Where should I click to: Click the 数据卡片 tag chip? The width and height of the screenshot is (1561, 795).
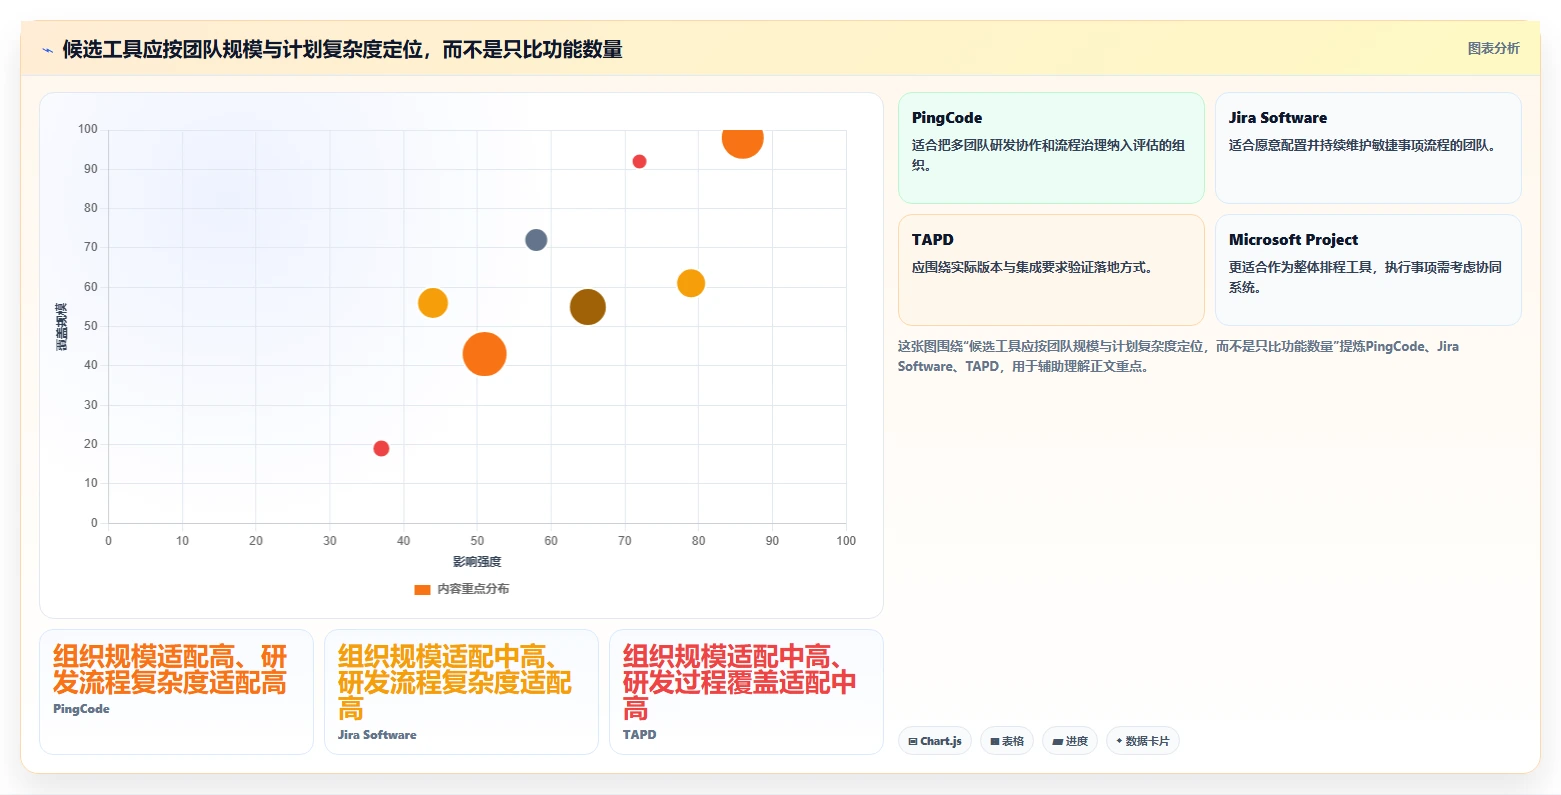point(1143,741)
